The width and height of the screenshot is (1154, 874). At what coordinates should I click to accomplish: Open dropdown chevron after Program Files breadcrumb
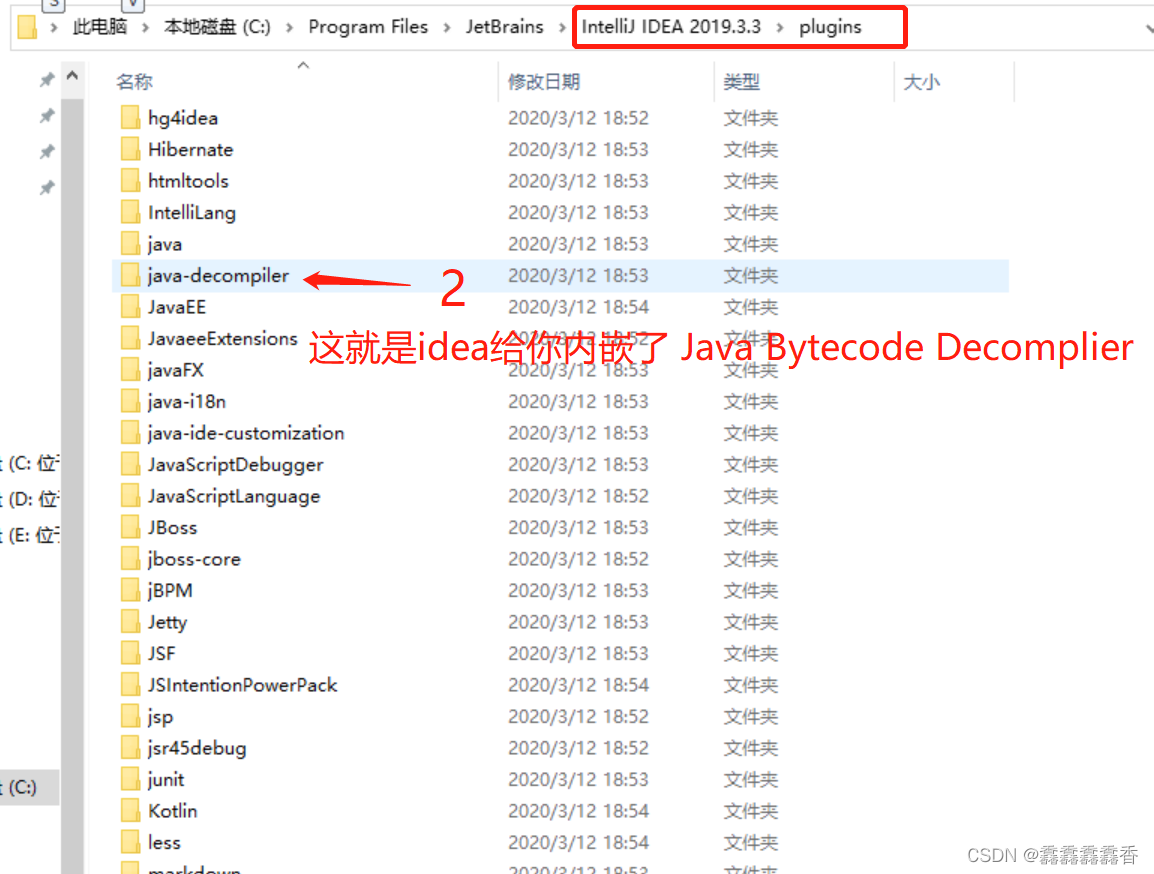[447, 27]
